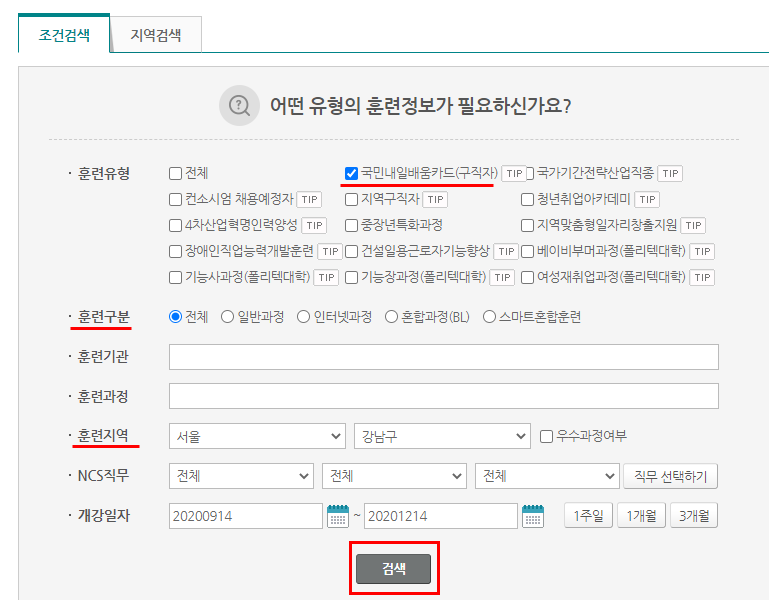Focus the 훈련과정 text field
769x600 pixels.
tap(444, 396)
